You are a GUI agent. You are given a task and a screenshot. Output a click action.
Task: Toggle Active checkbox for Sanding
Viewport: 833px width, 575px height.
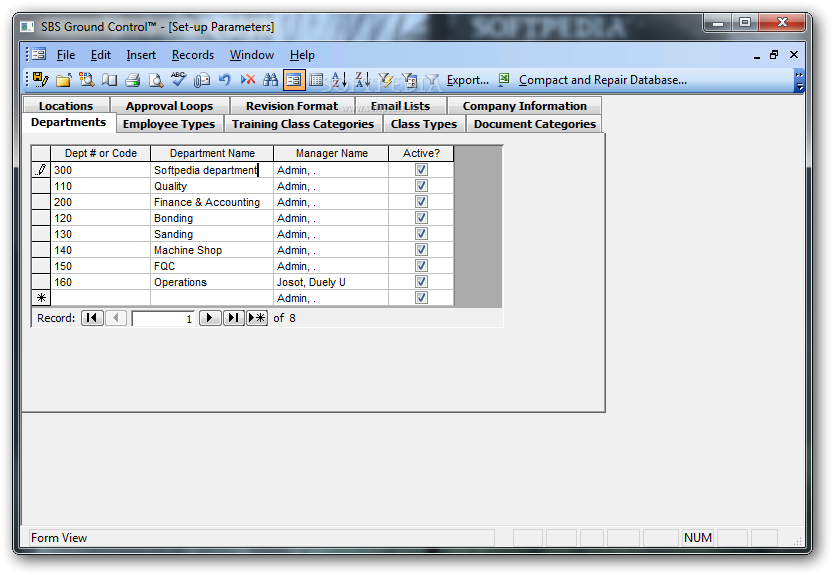421,233
